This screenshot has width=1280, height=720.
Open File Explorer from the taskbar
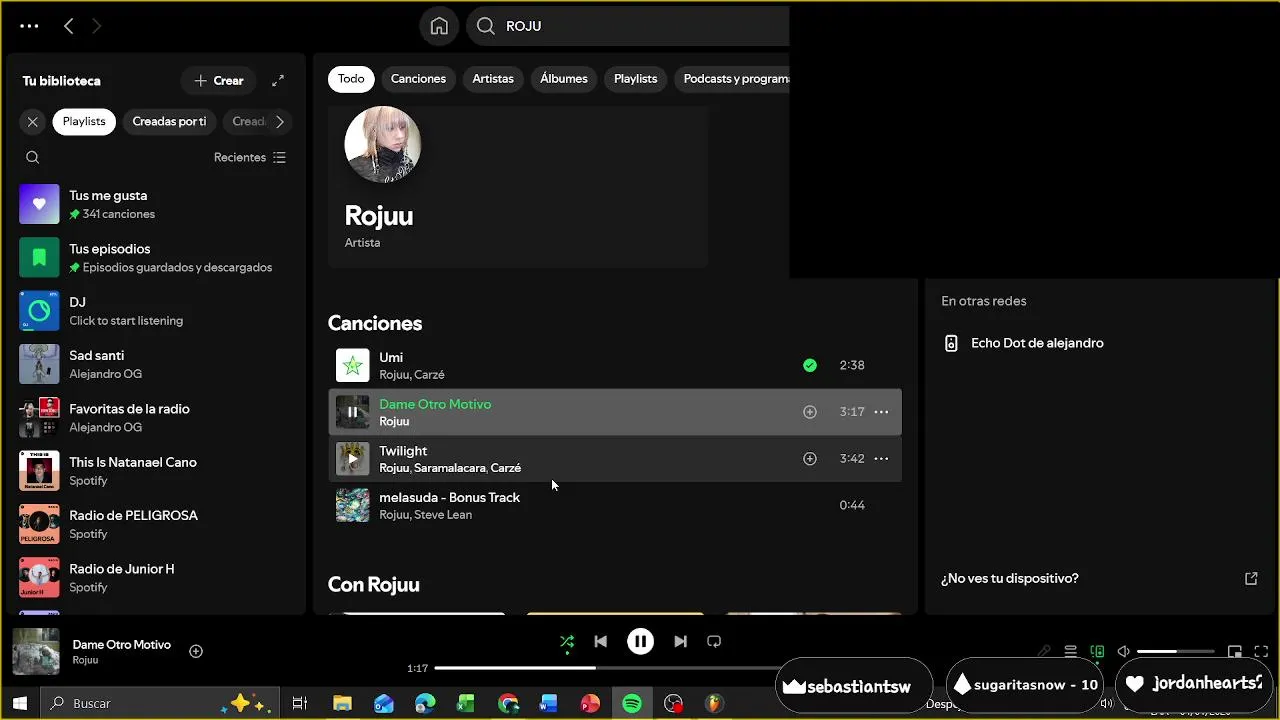[x=342, y=703]
